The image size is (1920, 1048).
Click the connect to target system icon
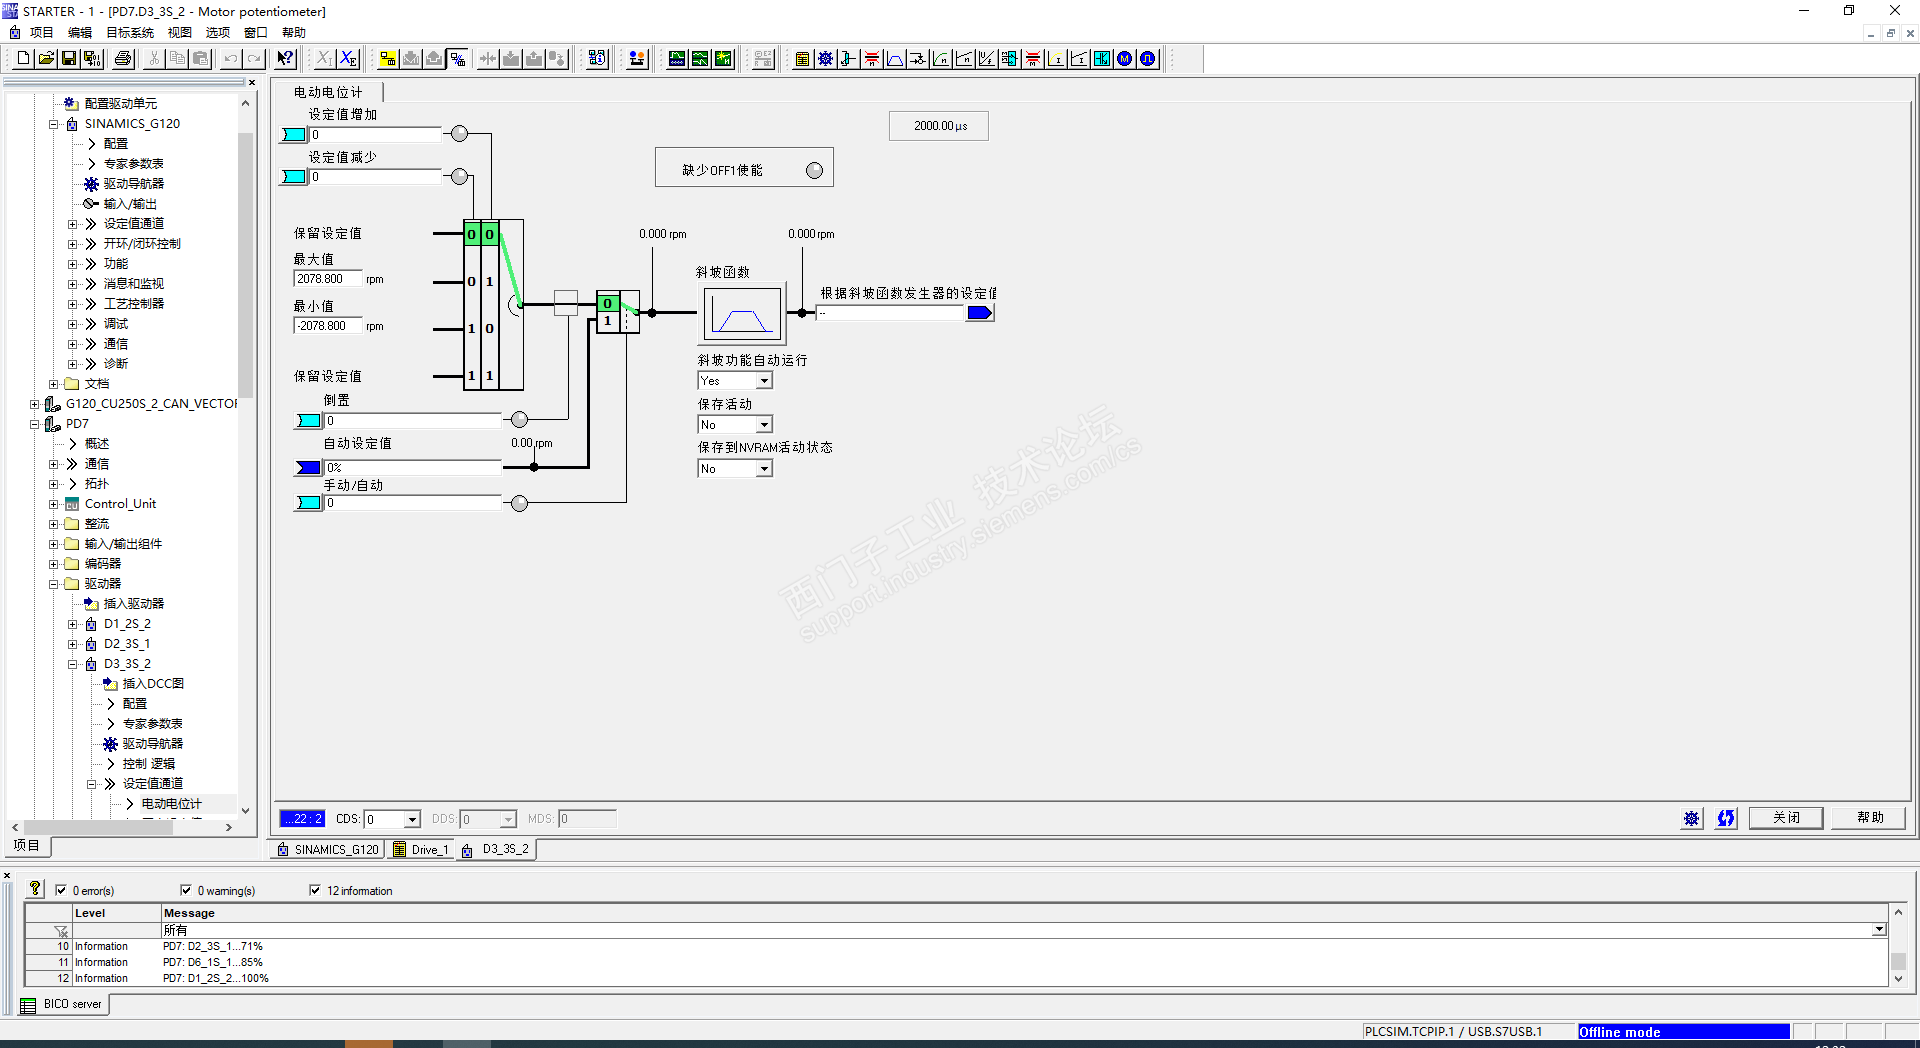(388, 59)
